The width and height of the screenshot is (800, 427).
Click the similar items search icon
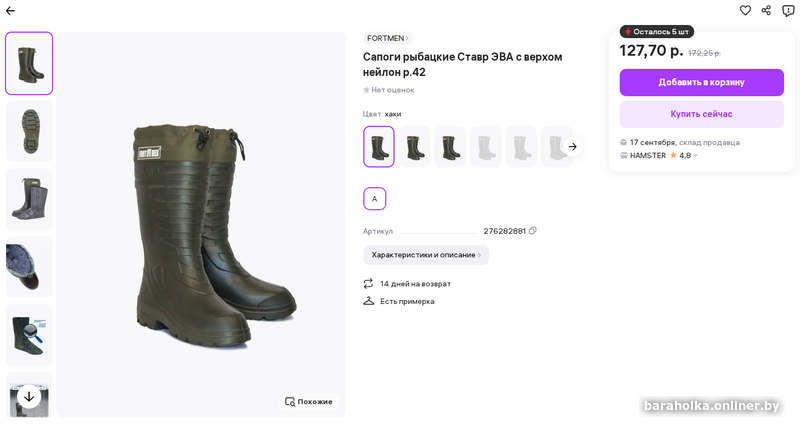(x=290, y=401)
